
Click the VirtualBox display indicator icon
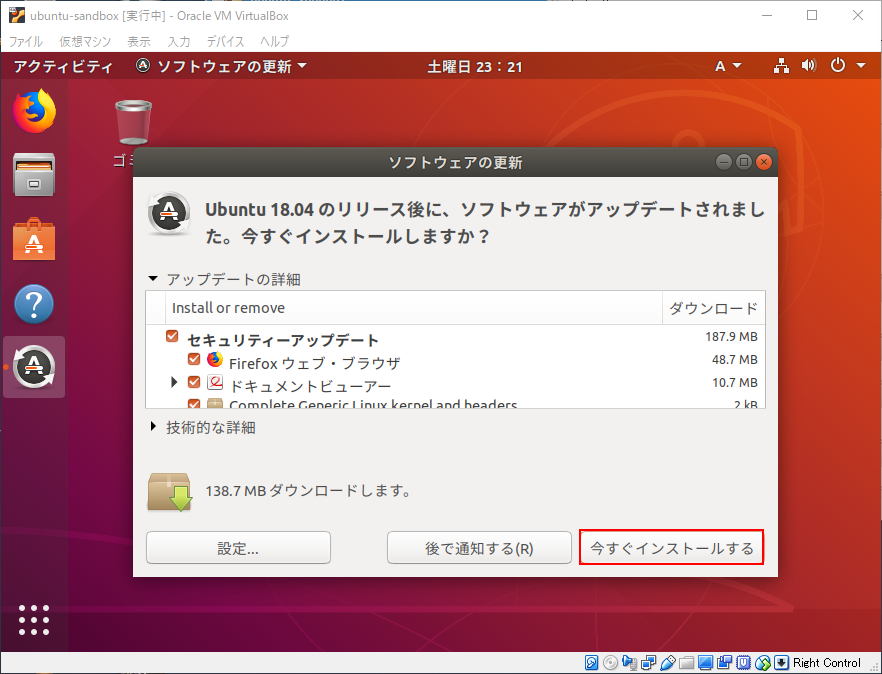click(705, 663)
